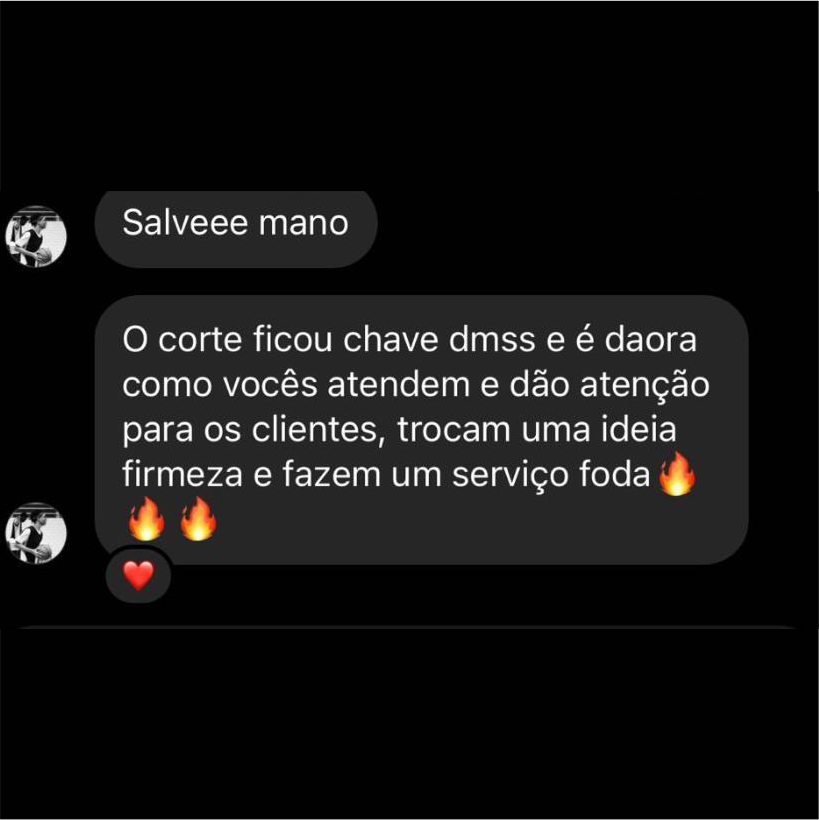This screenshot has width=819, height=820.
Task: Click the word 'daora' in the message
Action: 651,339
